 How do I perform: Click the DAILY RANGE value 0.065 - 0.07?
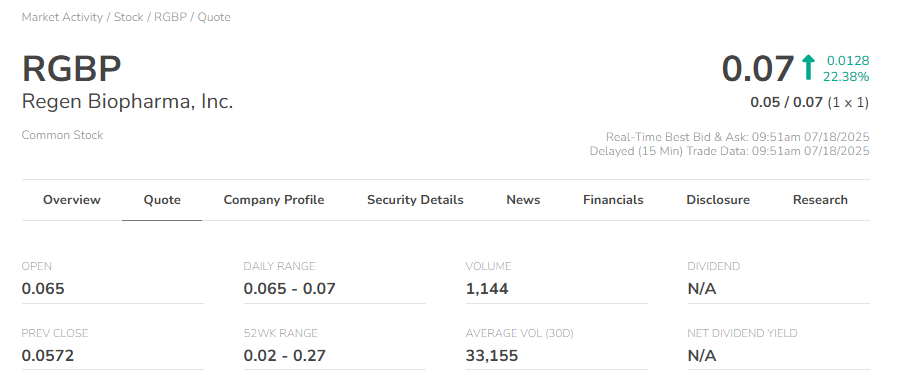tap(289, 289)
